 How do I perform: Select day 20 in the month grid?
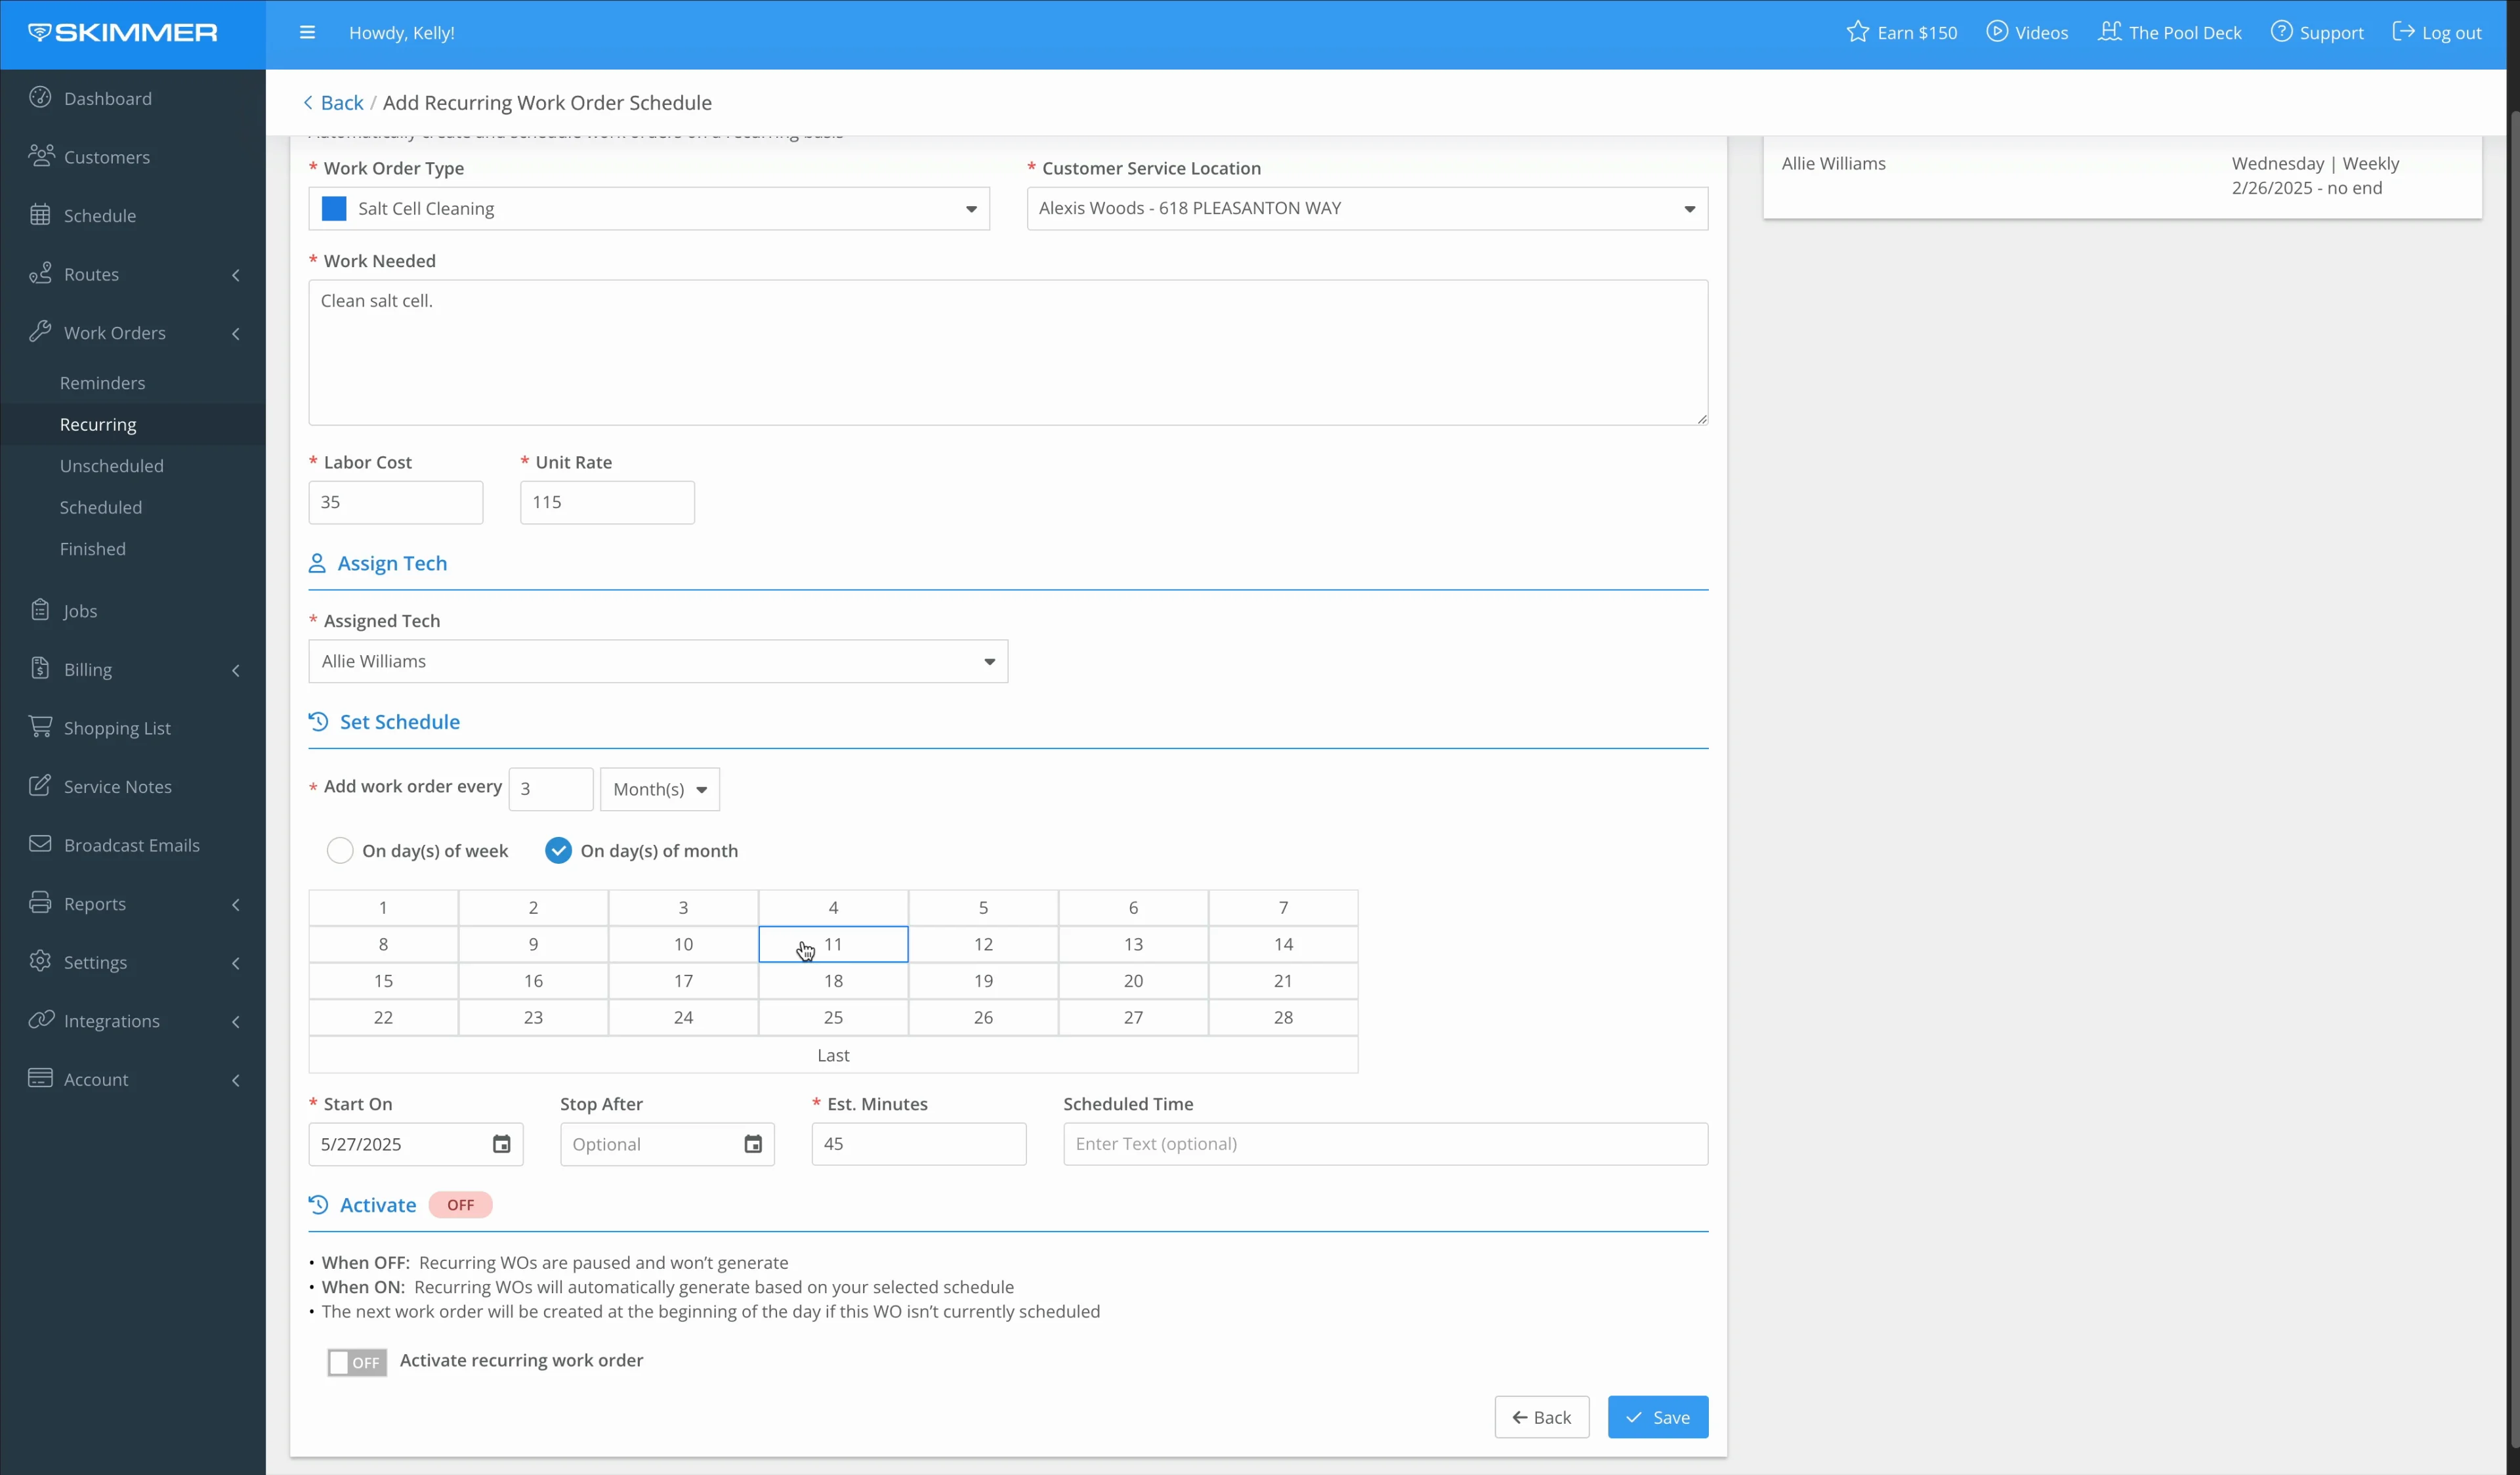point(1133,981)
